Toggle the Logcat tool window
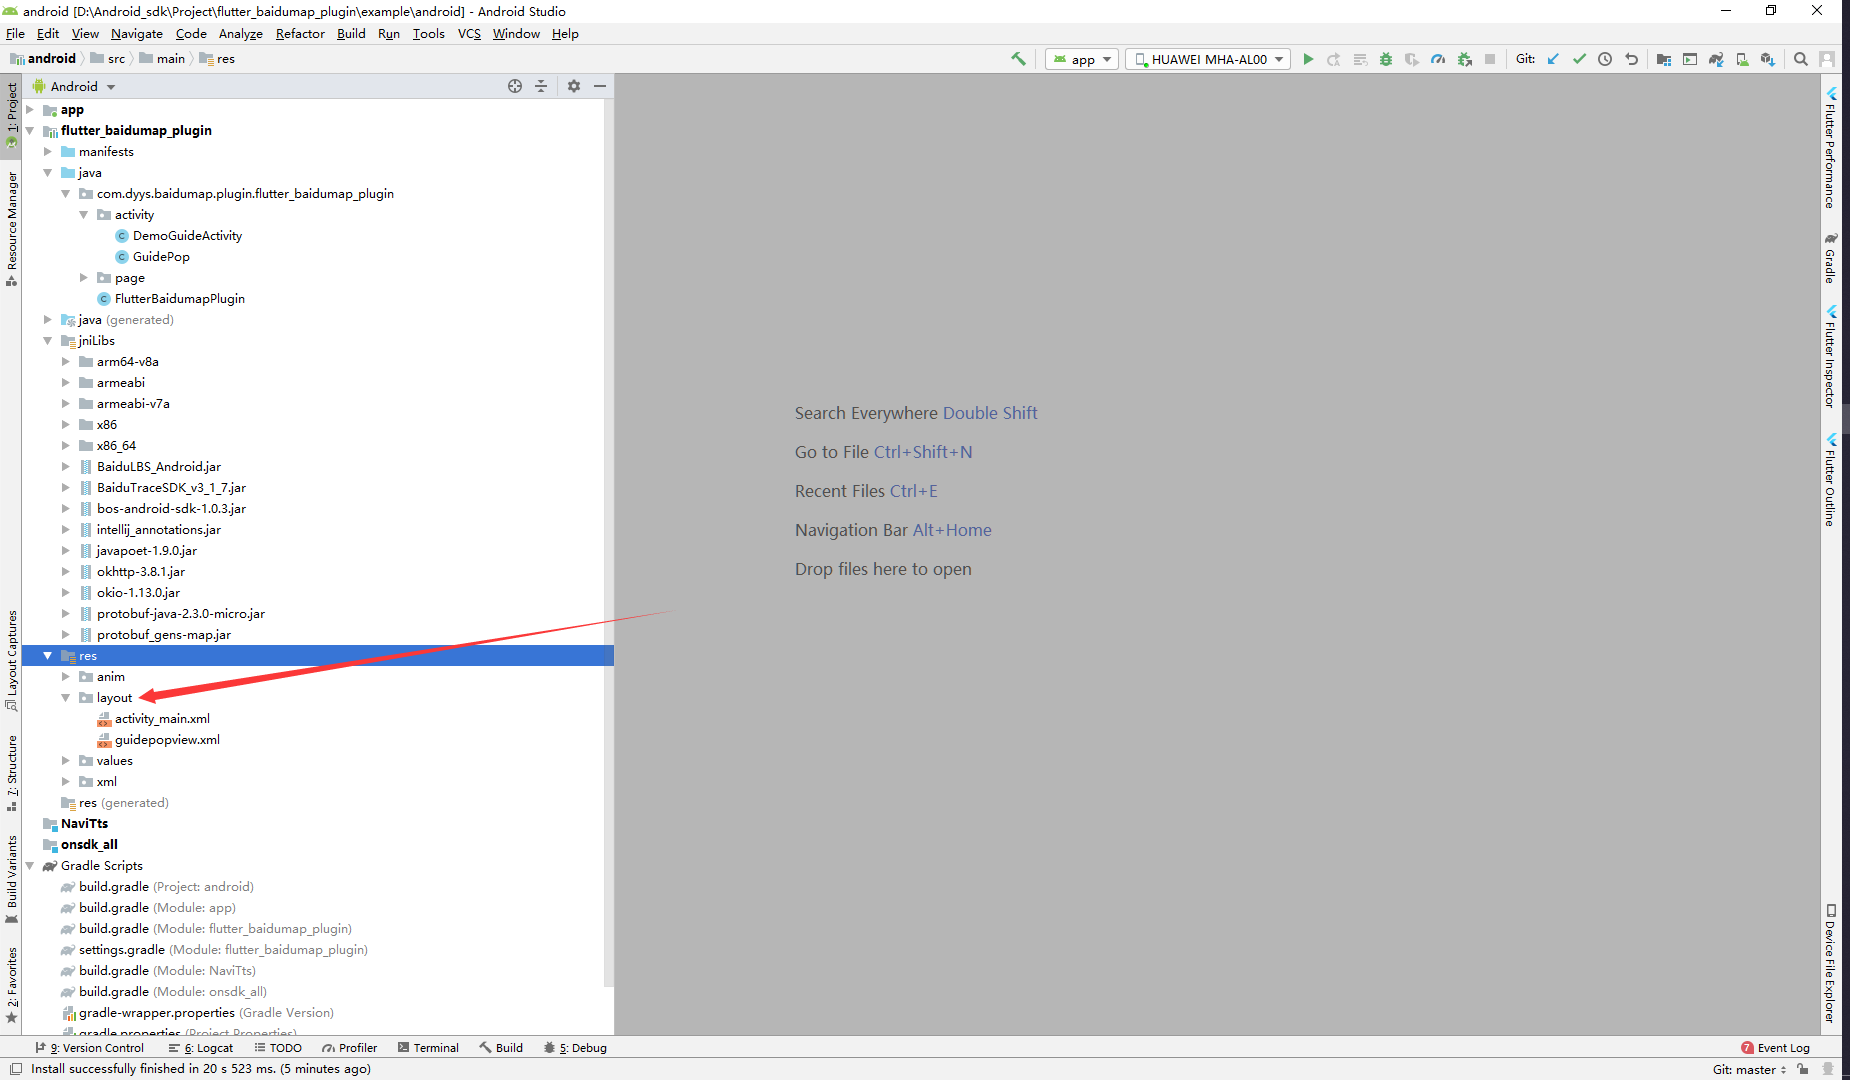Image resolution: width=1850 pixels, height=1080 pixels. coord(201,1048)
